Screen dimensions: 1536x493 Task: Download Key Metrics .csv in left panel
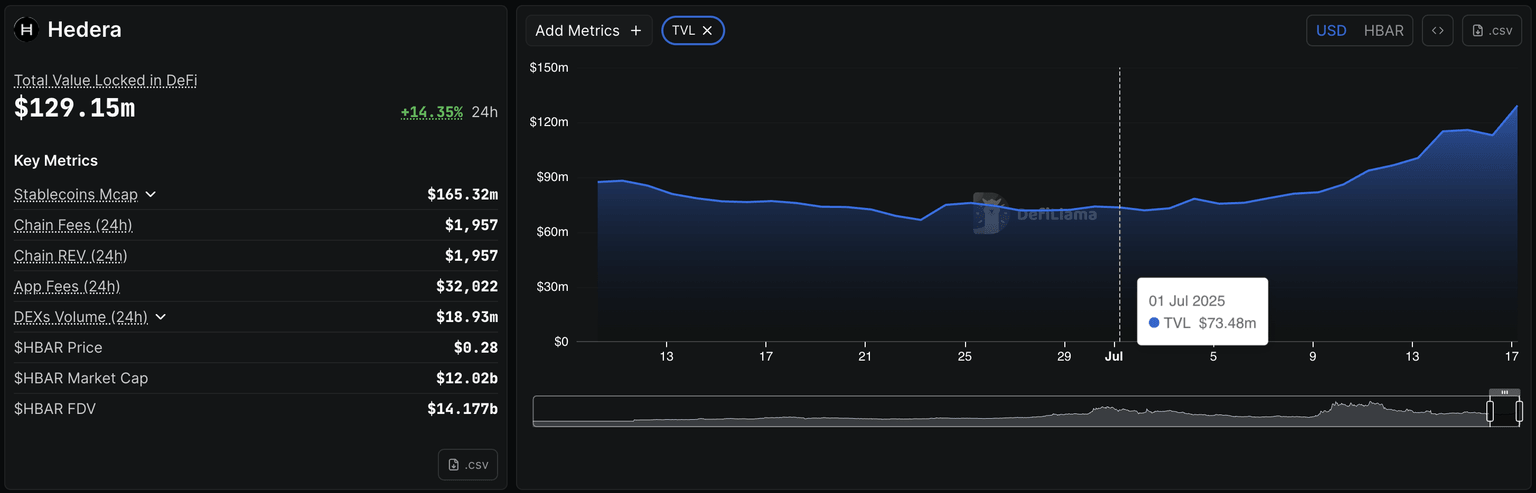click(467, 464)
